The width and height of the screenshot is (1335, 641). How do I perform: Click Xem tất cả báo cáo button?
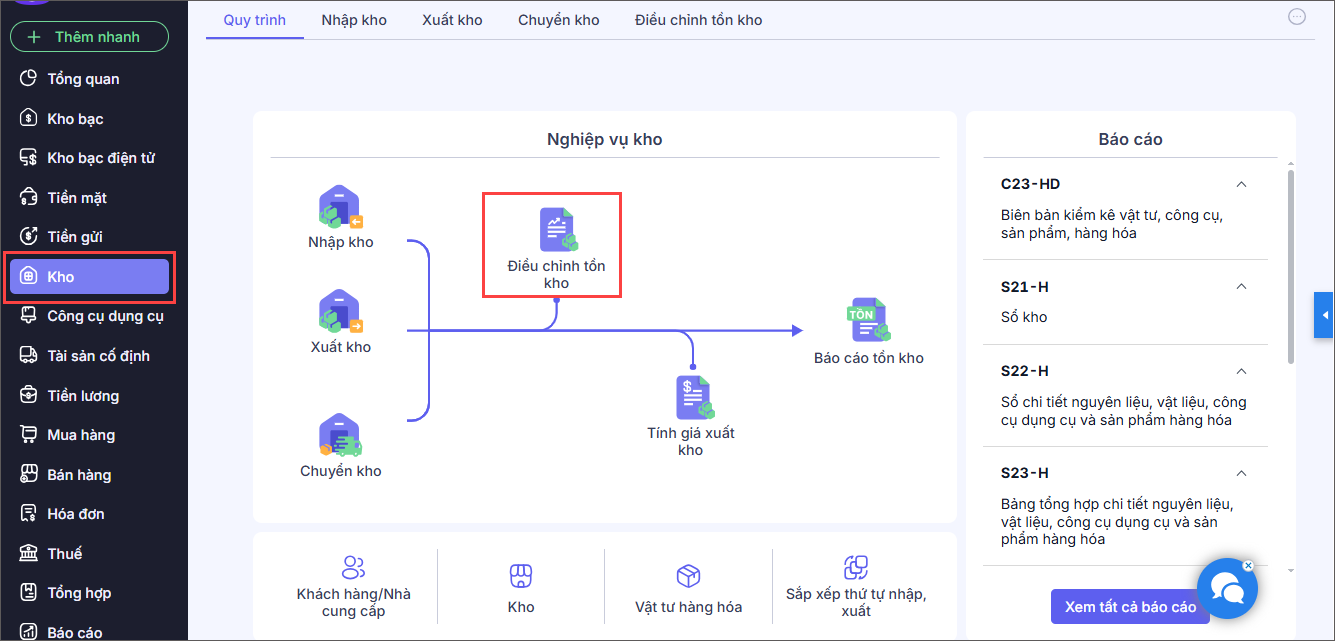pos(1130,607)
